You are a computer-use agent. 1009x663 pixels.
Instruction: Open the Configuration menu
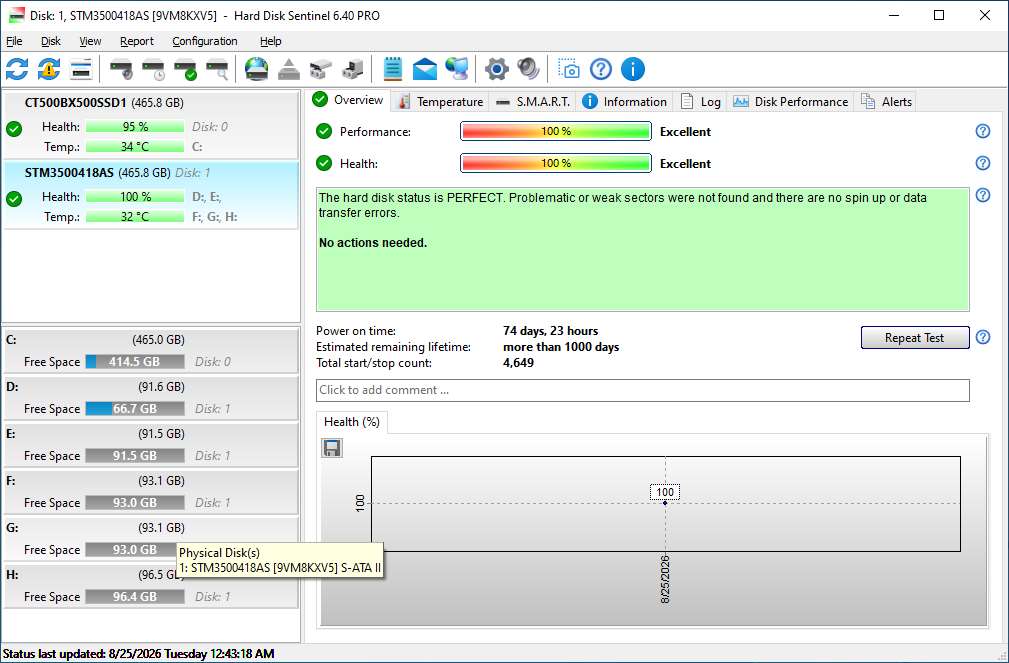205,41
